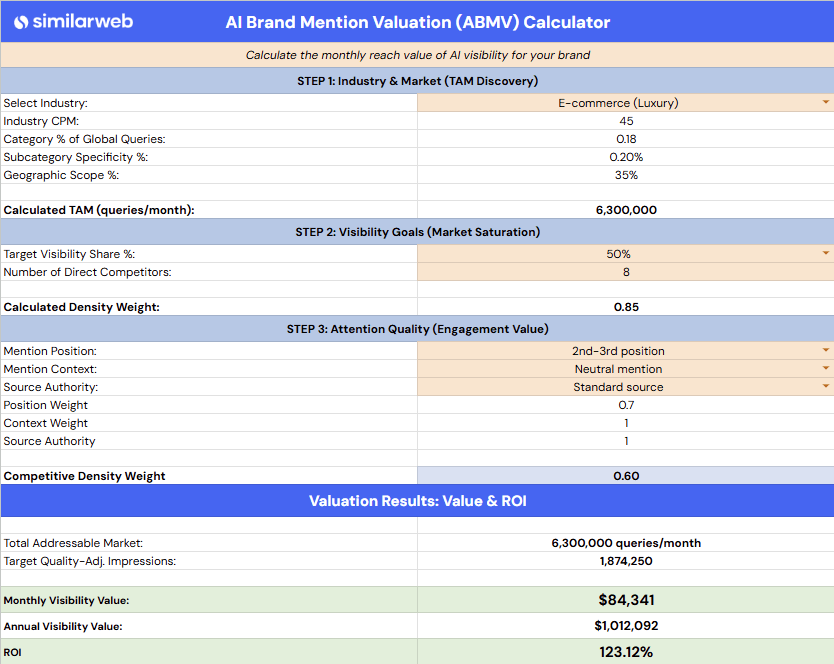Image resolution: width=834 pixels, height=664 pixels.
Task: Select the Monthly Visibility Value amount
Action: (x=627, y=600)
